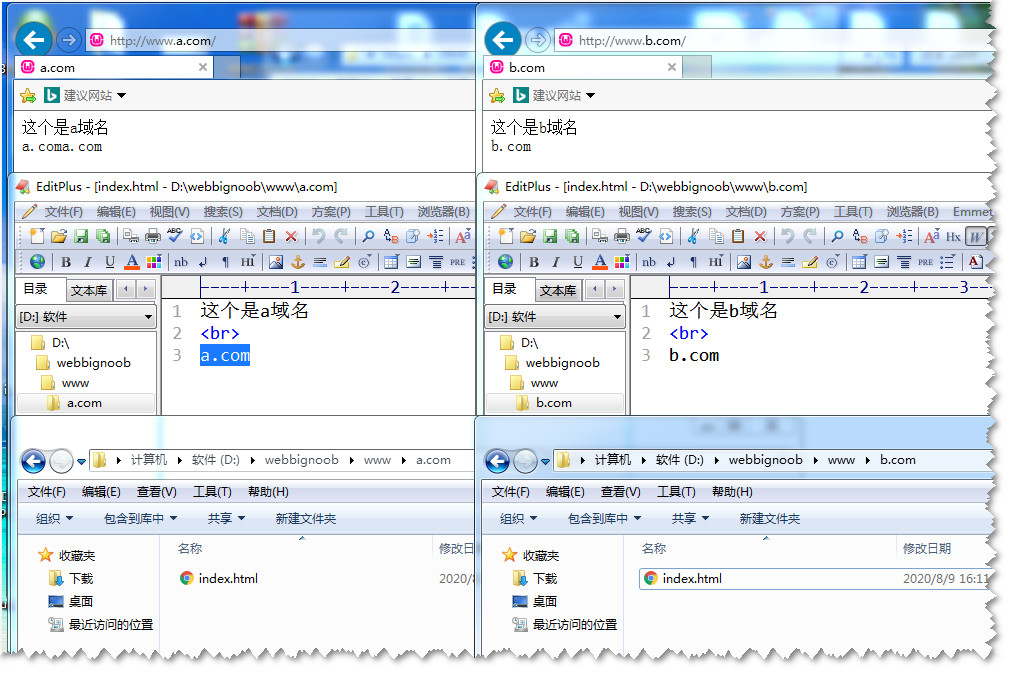Open Hi heading dropdown in a.com EditPlus

coord(248,262)
